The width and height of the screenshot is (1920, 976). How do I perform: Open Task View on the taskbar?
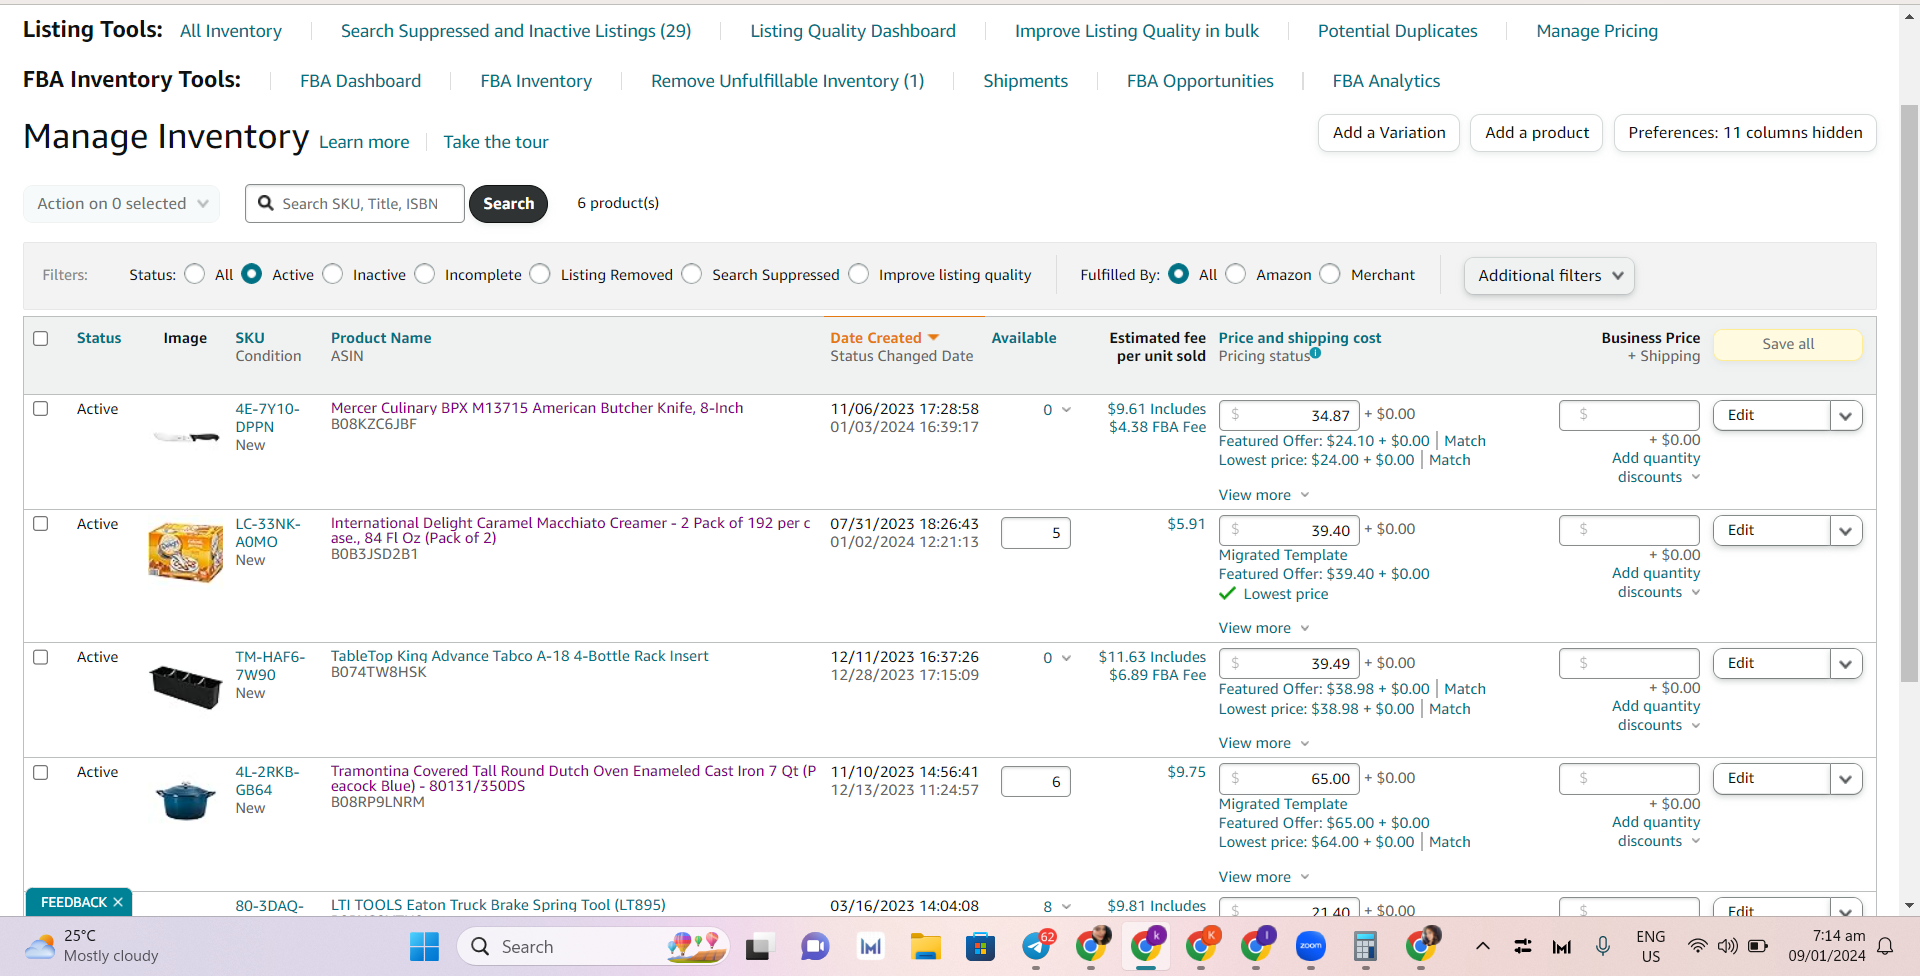[759, 946]
